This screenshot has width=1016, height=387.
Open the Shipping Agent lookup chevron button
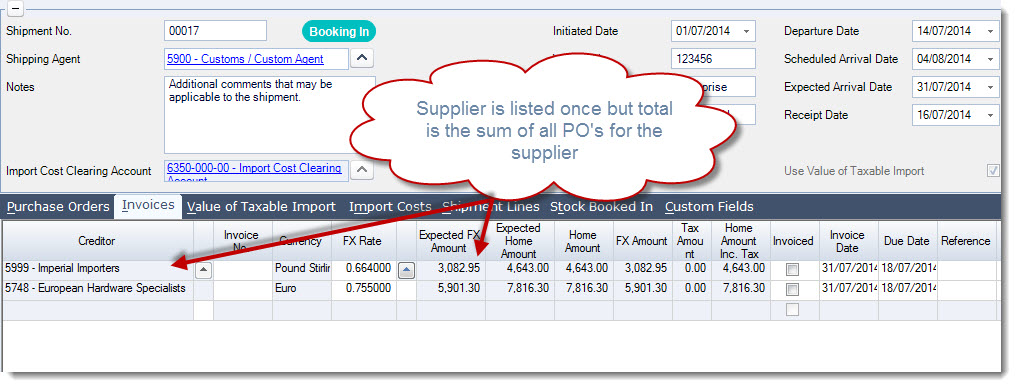point(362,58)
